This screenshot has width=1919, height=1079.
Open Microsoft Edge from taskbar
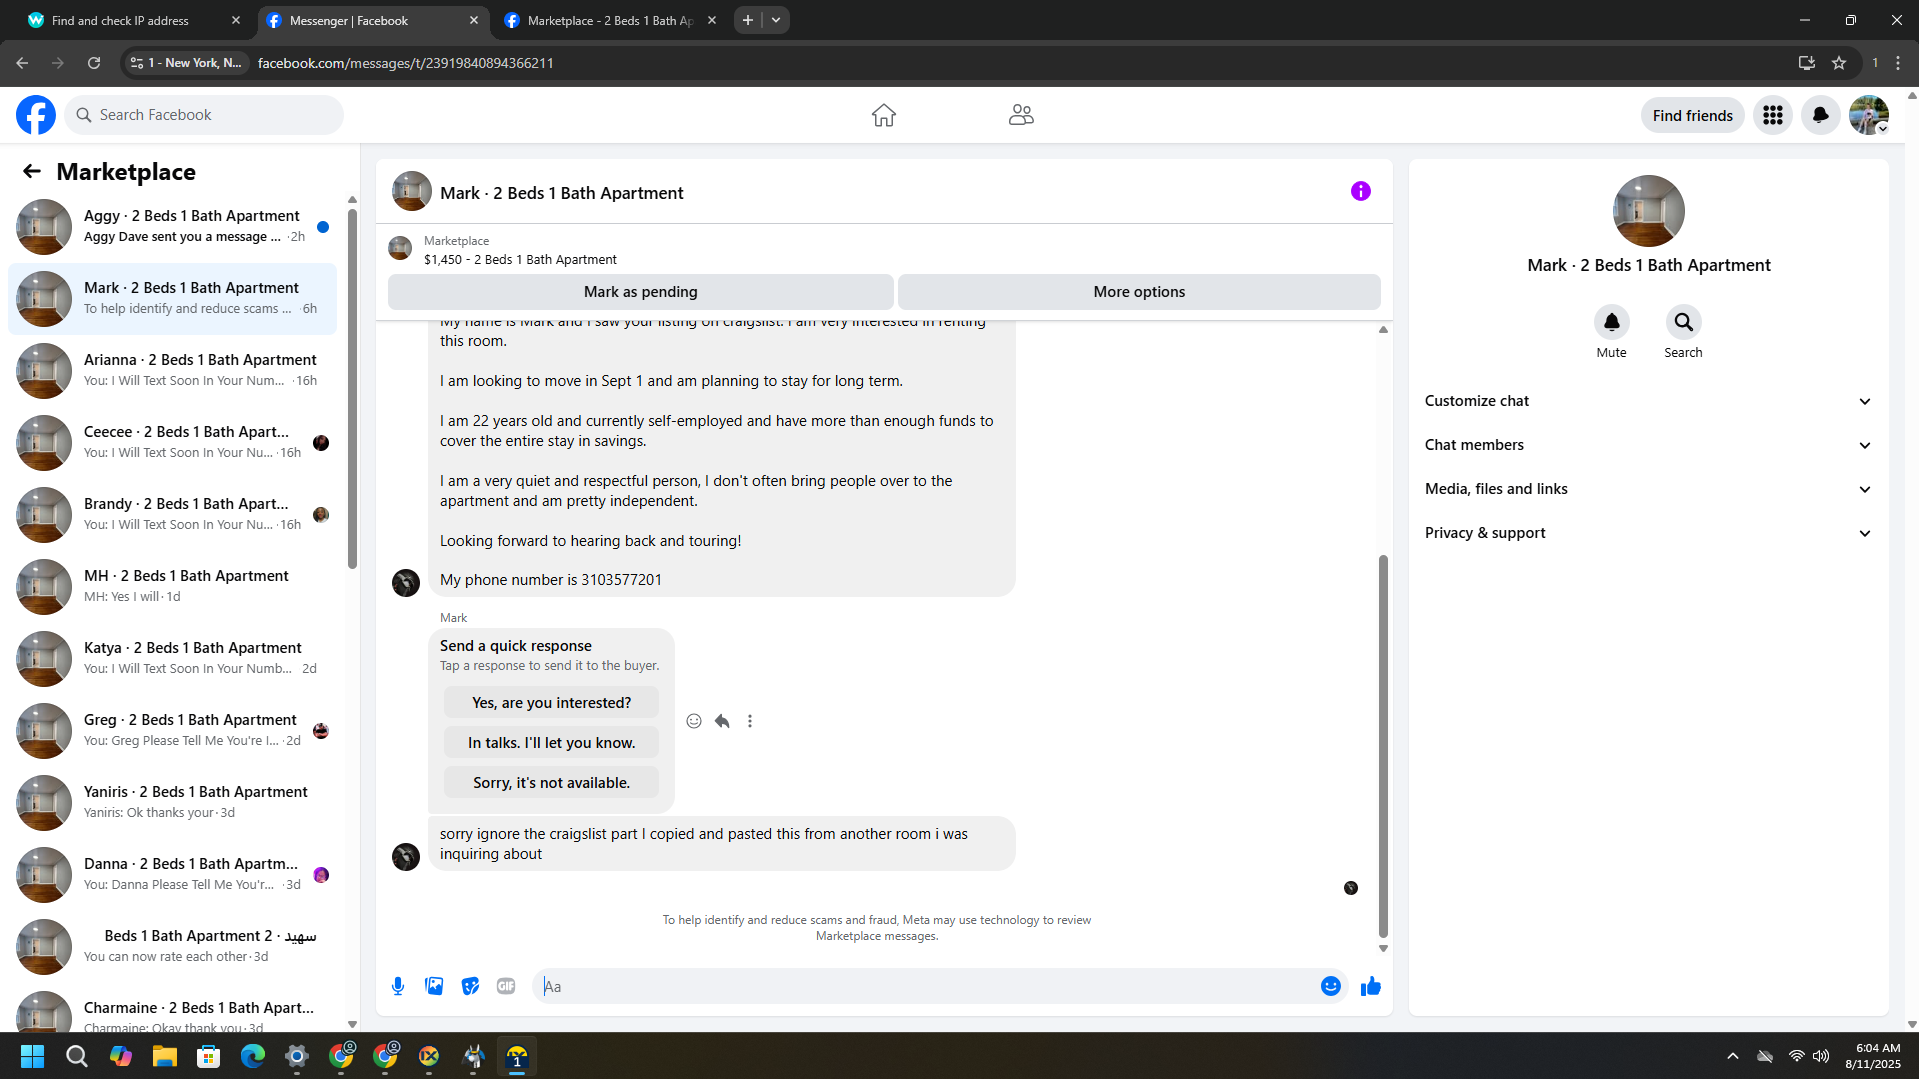tap(253, 1056)
